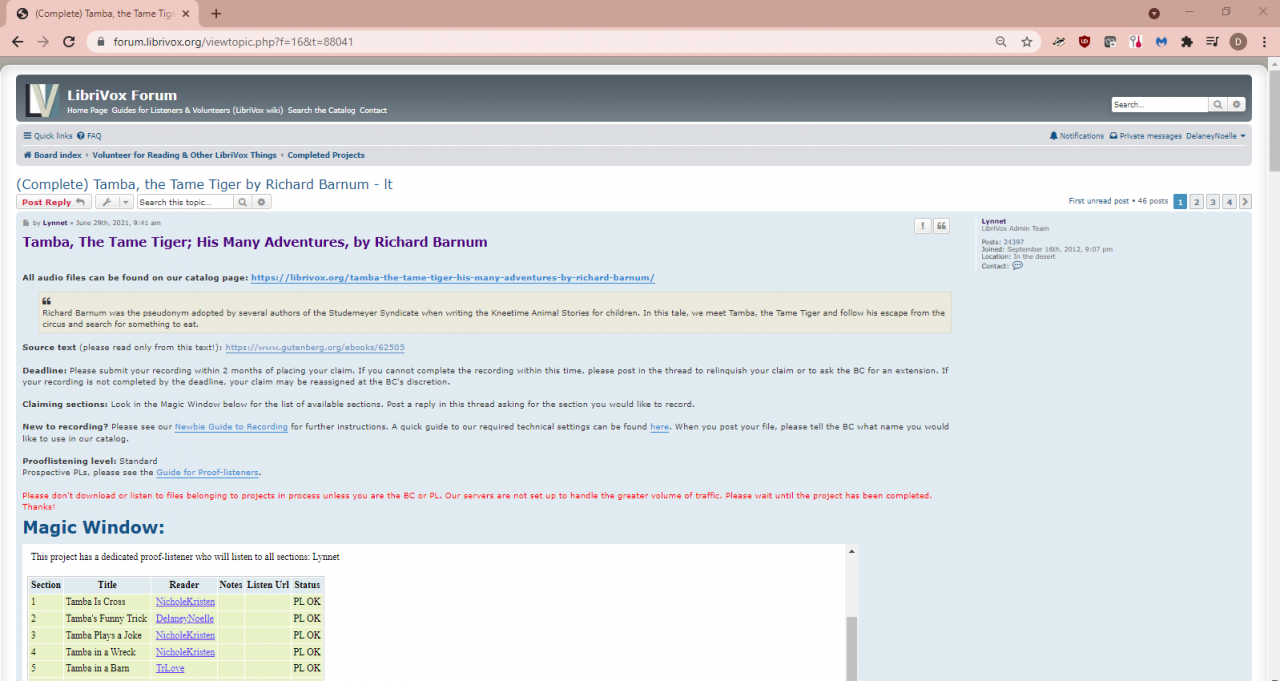Go to page 4 of topic
This screenshot has width=1280, height=681.
(x=1229, y=201)
